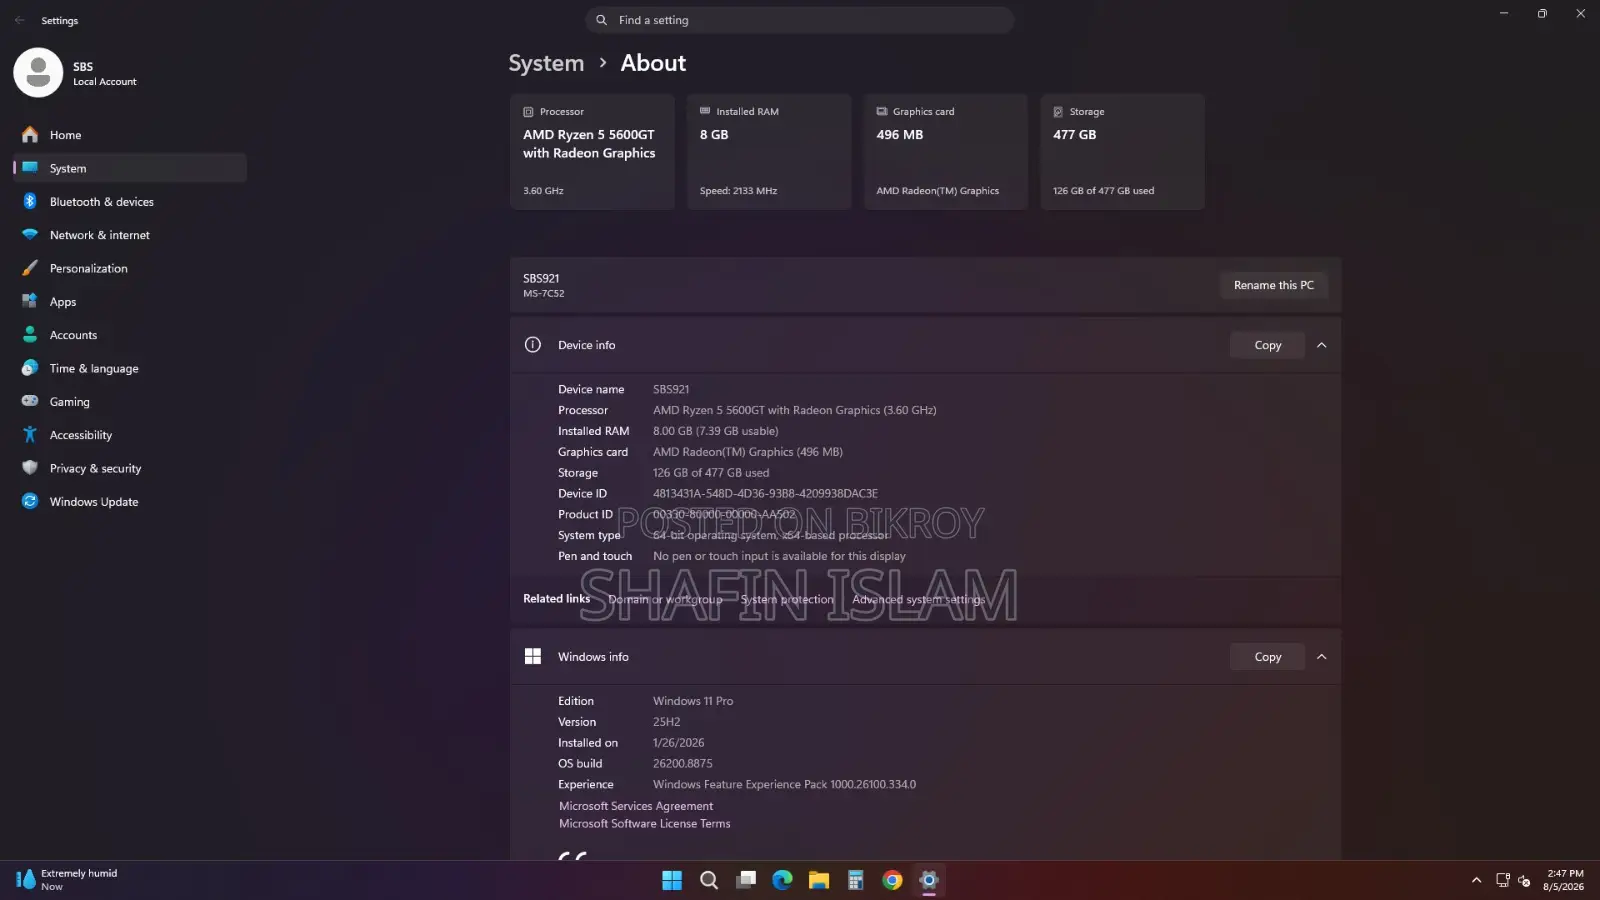Open Bluetooth & devices settings
Image resolution: width=1600 pixels, height=900 pixels.
[x=130, y=202]
